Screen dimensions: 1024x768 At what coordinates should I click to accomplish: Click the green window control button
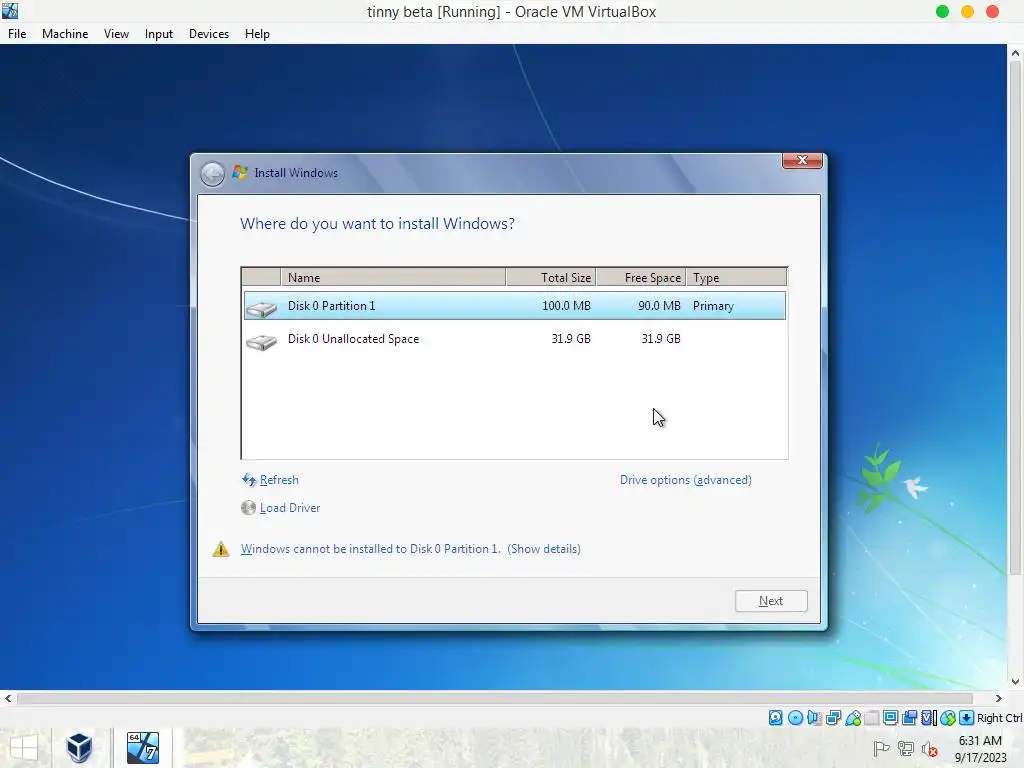942,12
